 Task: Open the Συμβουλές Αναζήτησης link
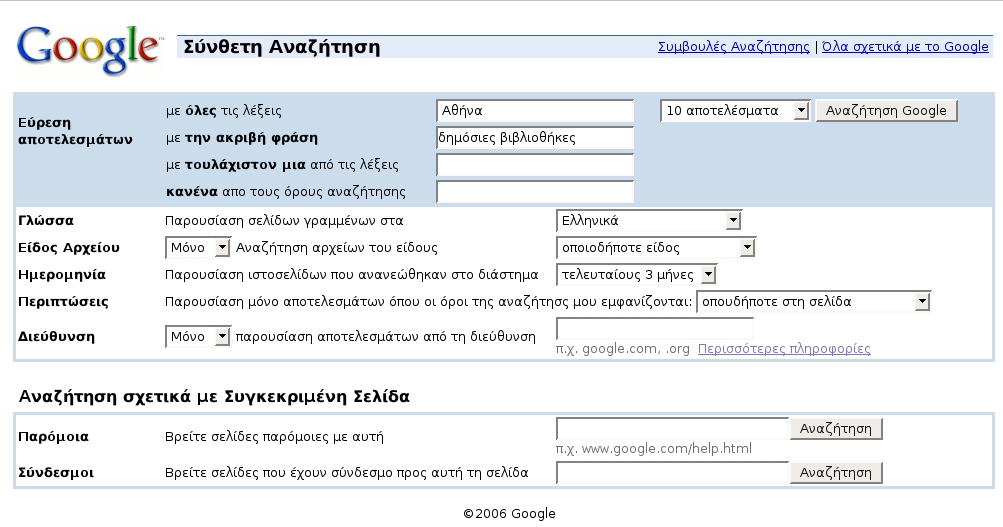pyautogui.click(x=733, y=47)
